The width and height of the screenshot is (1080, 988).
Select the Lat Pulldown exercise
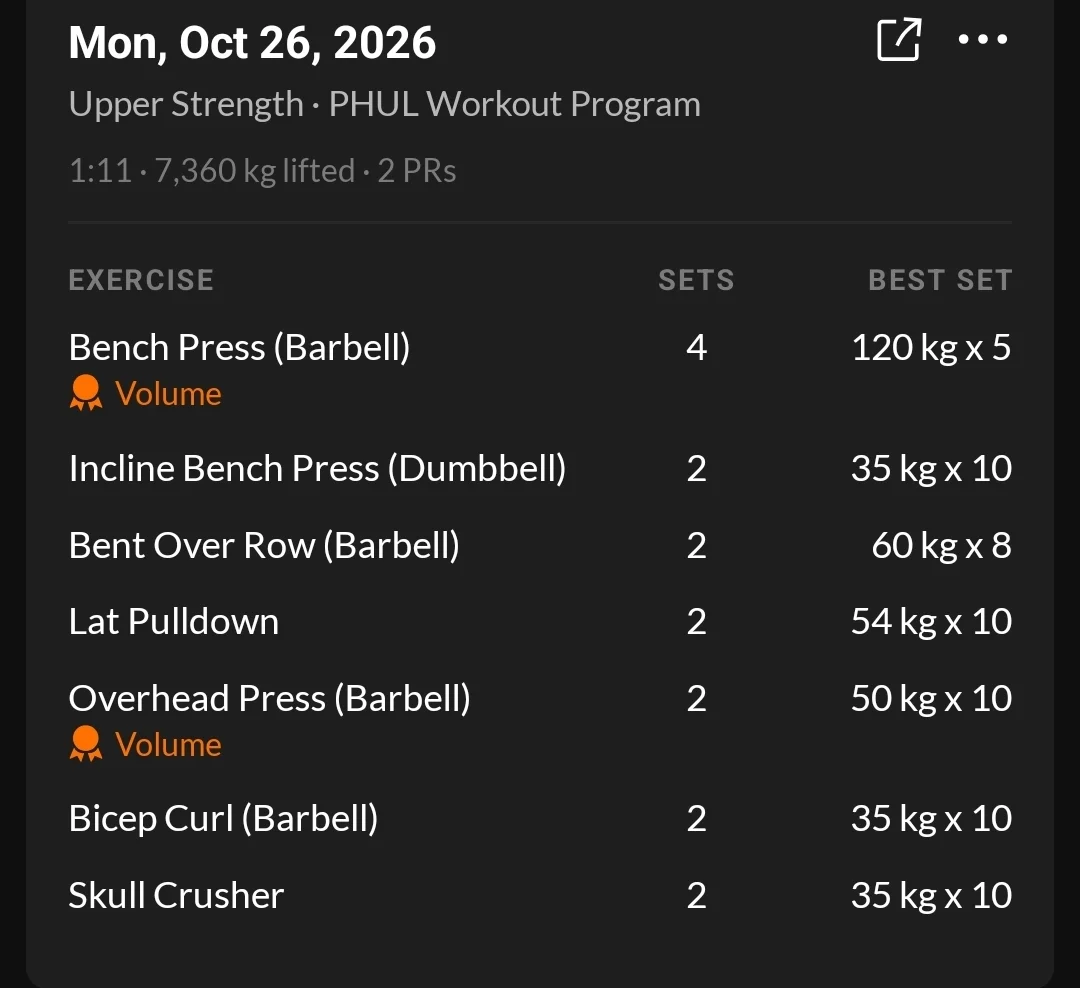click(x=174, y=621)
